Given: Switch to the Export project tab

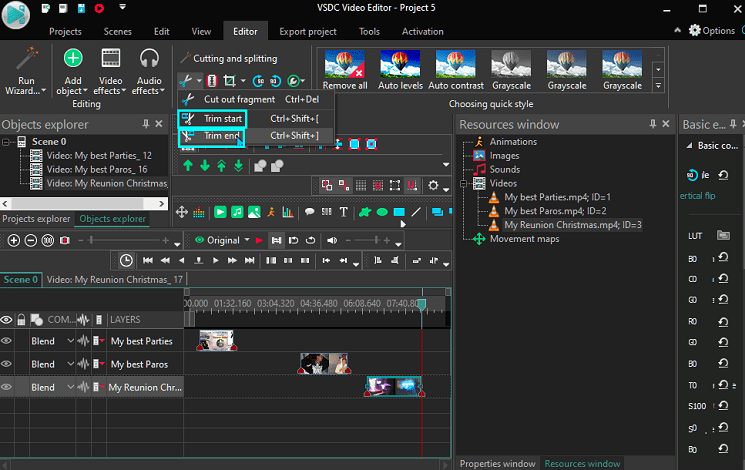Looking at the screenshot, I should point(308,31).
